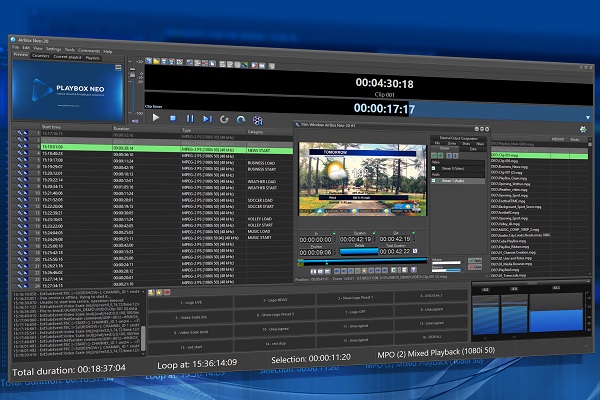Click the Return counterclockwise arrow icon
The height and width of the screenshot is (400, 600).
pos(224,119)
